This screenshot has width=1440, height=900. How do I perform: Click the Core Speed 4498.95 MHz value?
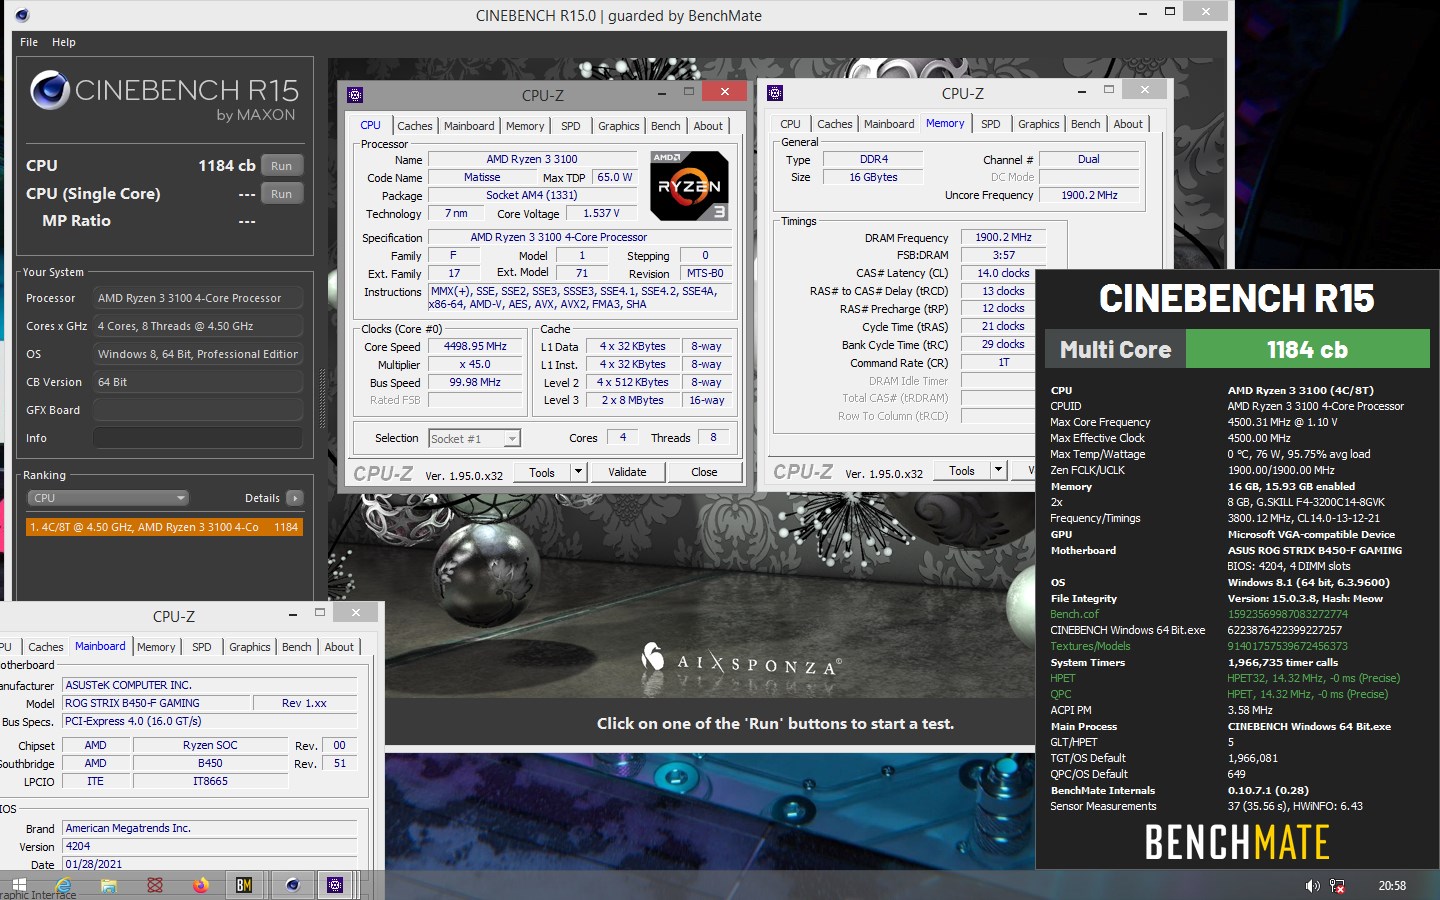pos(475,346)
